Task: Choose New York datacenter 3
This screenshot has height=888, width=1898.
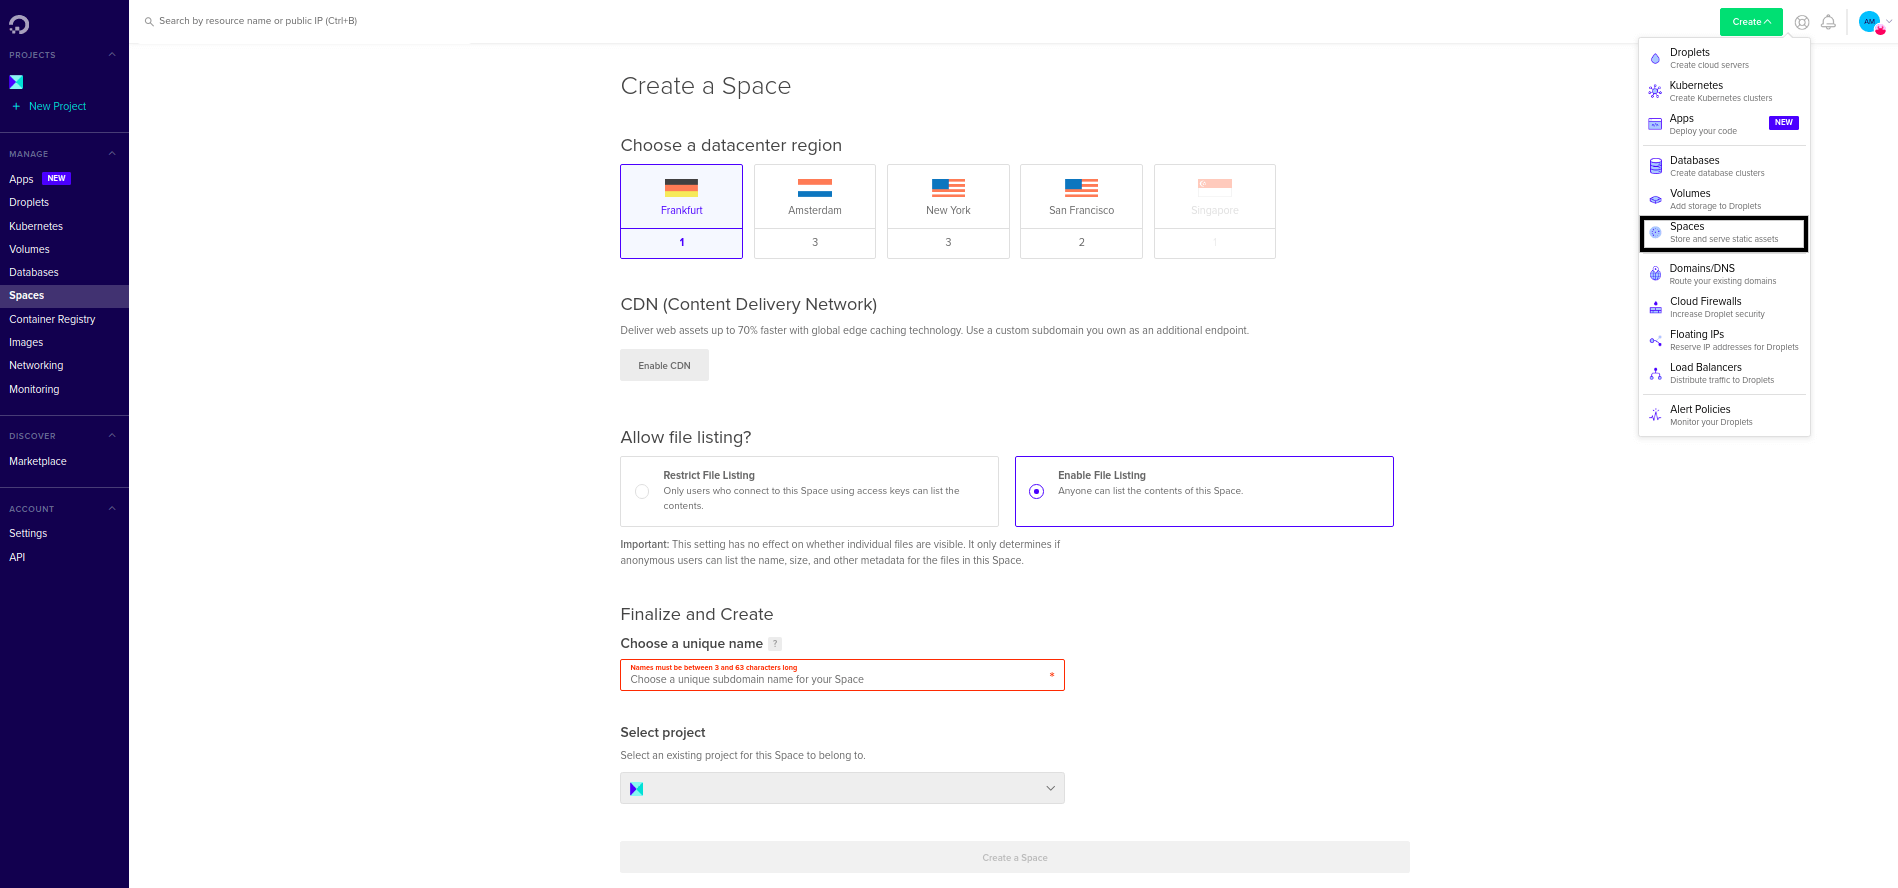Action: click(948, 243)
